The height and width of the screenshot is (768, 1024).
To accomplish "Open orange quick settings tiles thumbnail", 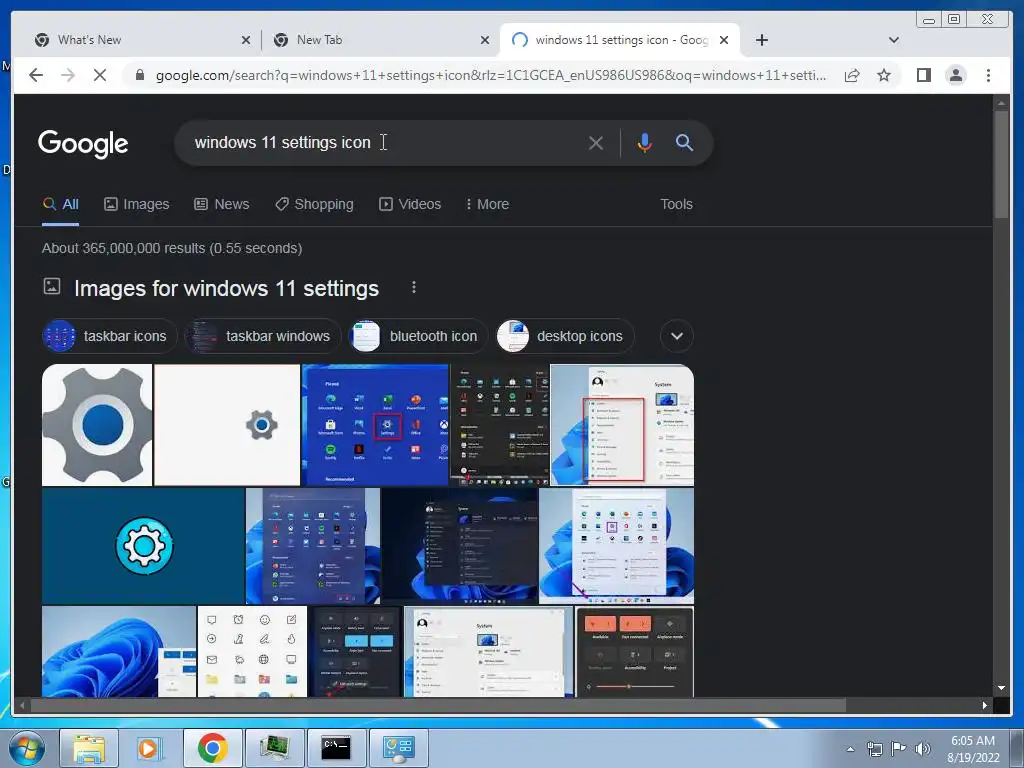I will [x=634, y=652].
